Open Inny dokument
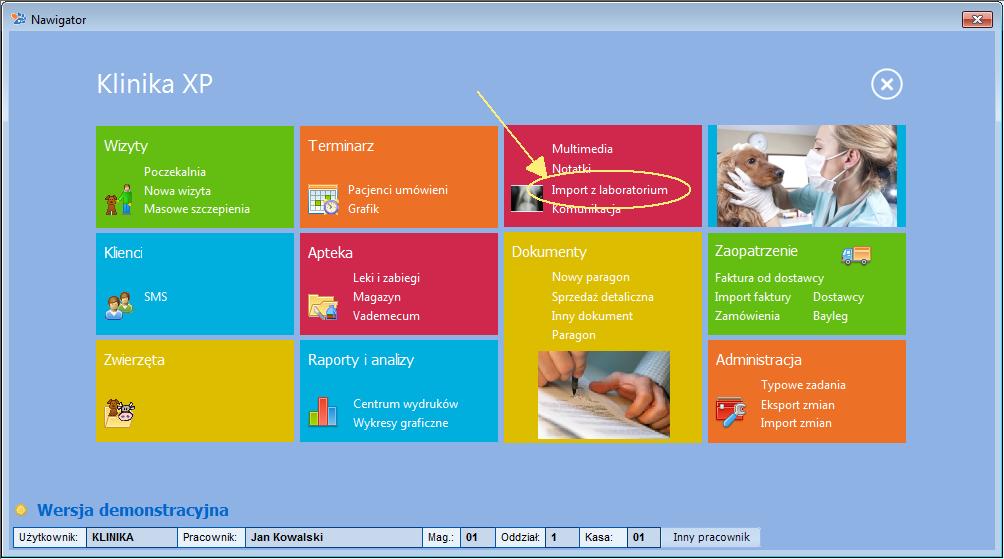 coord(592,316)
